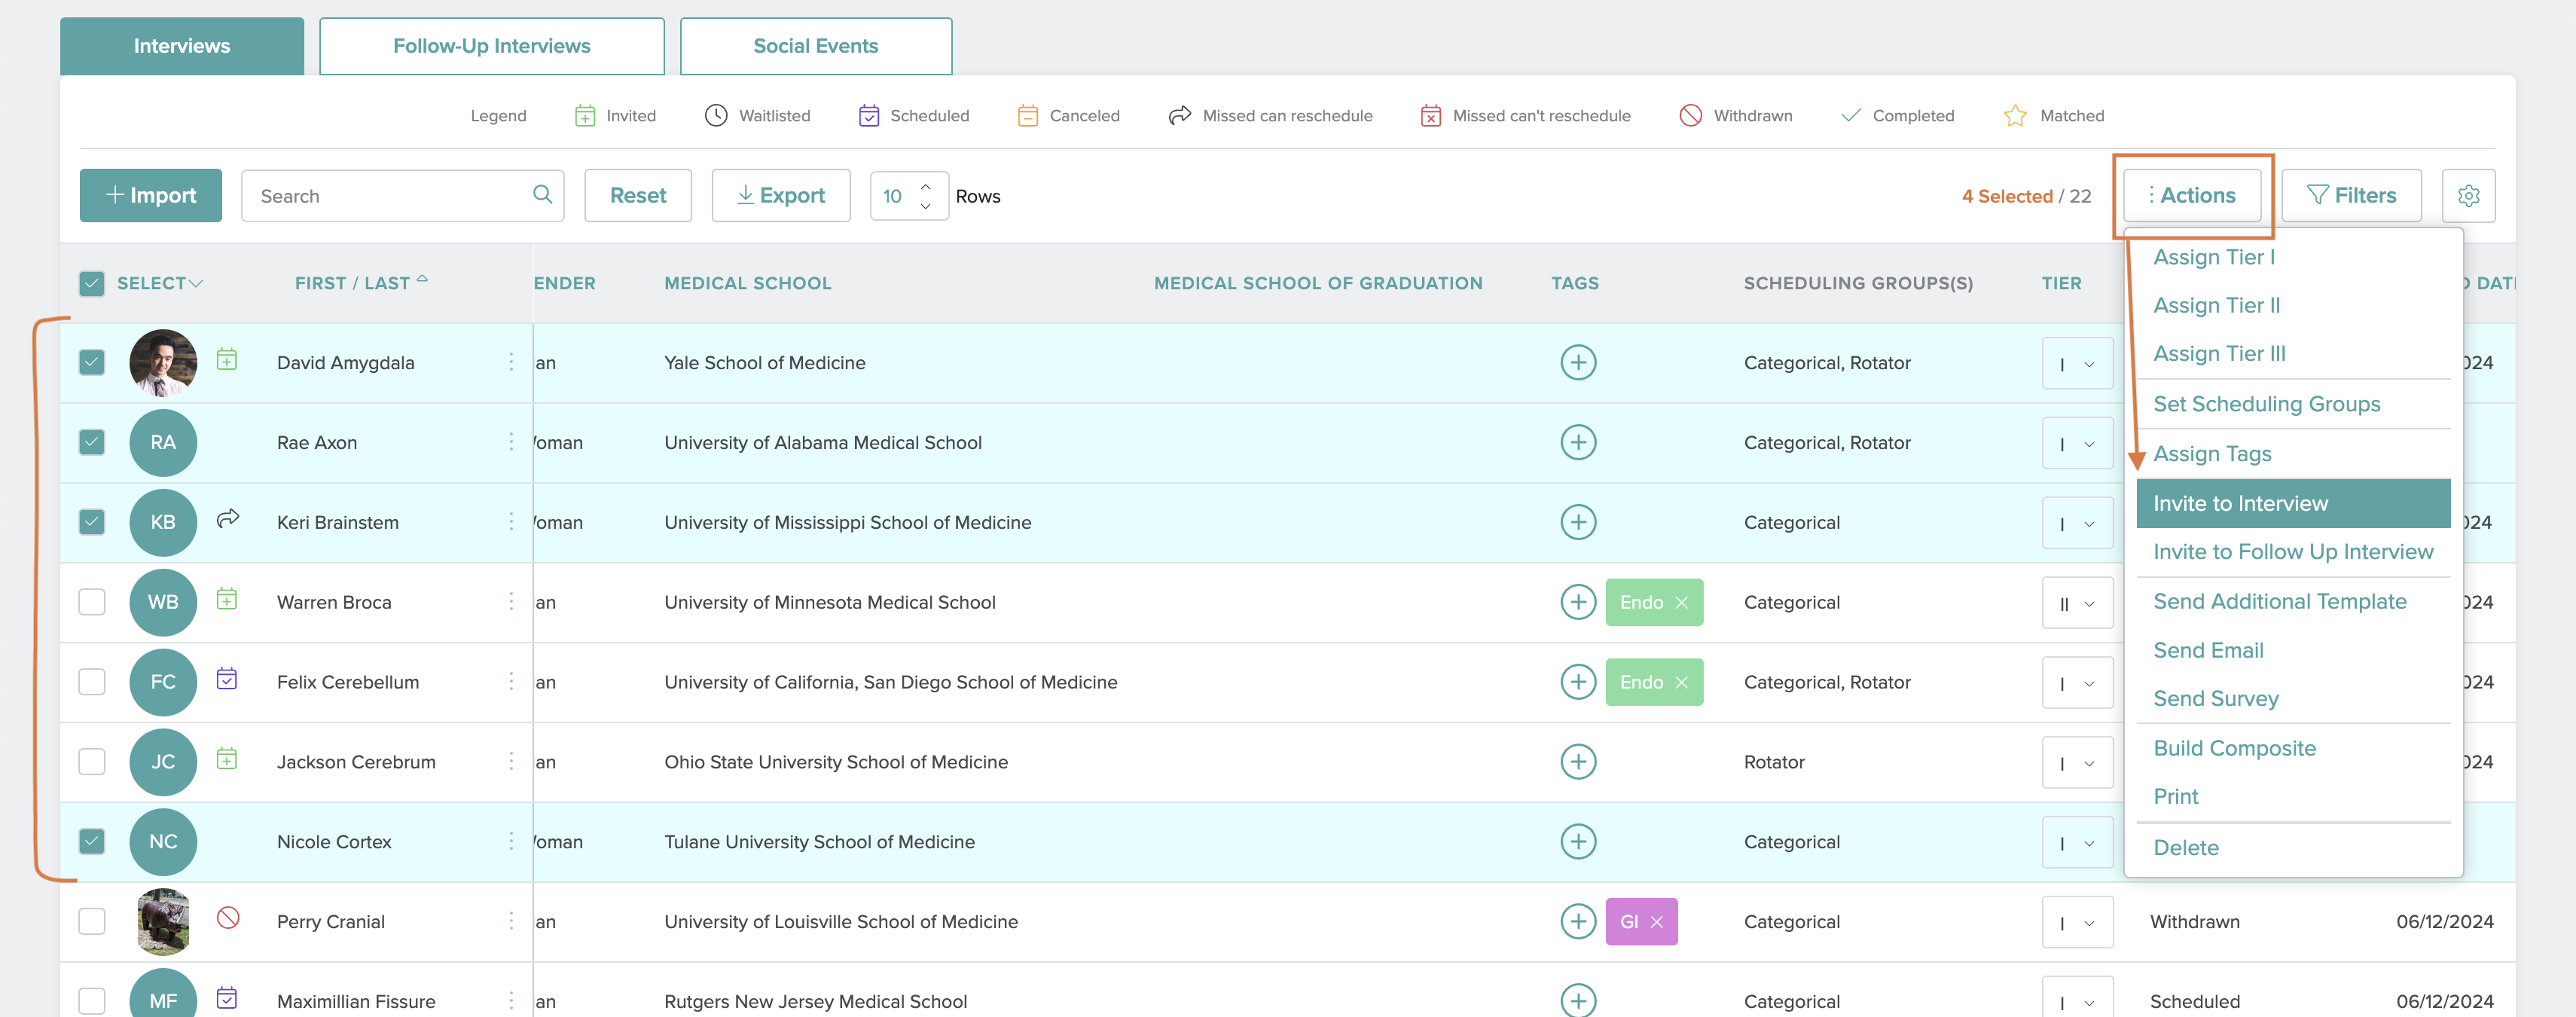This screenshot has height=1017, width=2576.
Task: Uncheck the select-all checkbox in the header
Action: click(x=91, y=283)
